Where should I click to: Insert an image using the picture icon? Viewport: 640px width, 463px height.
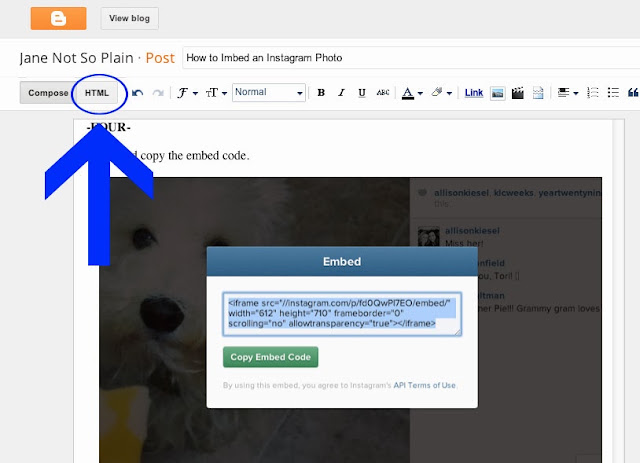tap(498, 93)
